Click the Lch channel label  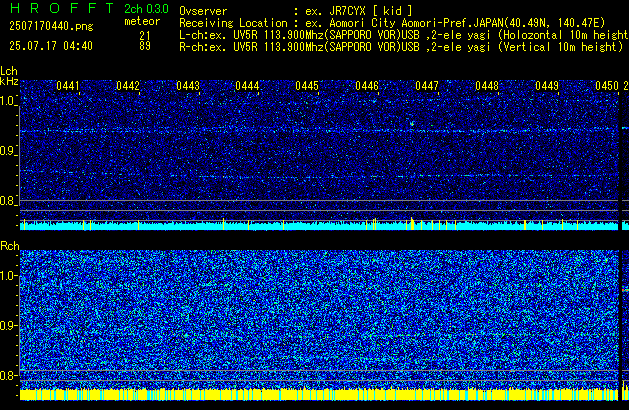point(9,71)
